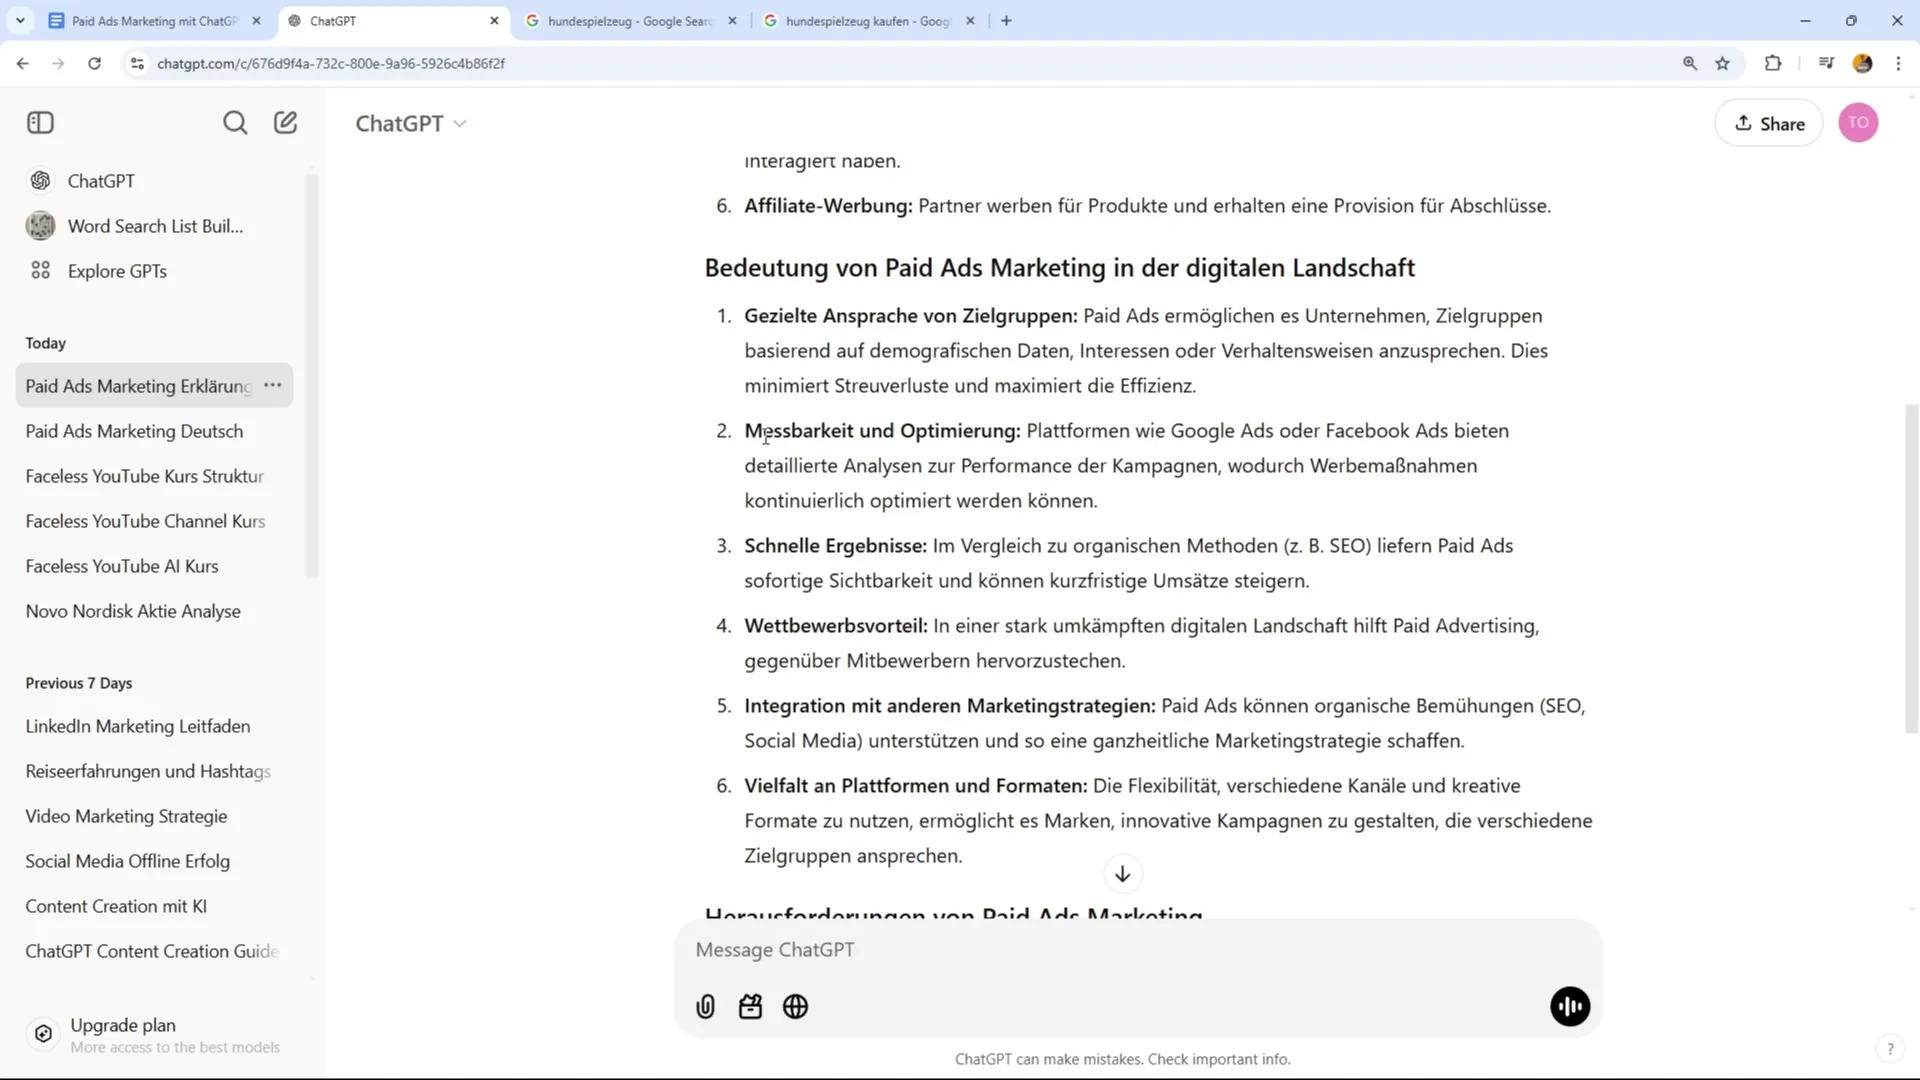
Task: Open the zoom magnifier icon in address bar
Action: point(1690,63)
